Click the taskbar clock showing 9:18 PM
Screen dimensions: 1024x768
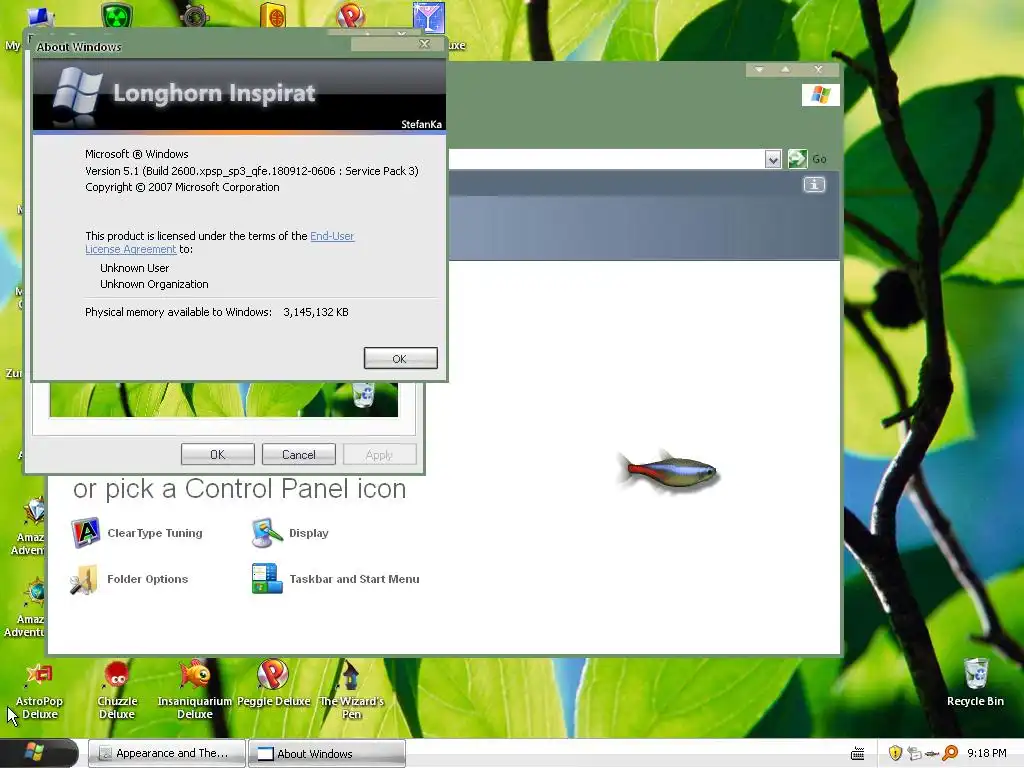point(987,753)
